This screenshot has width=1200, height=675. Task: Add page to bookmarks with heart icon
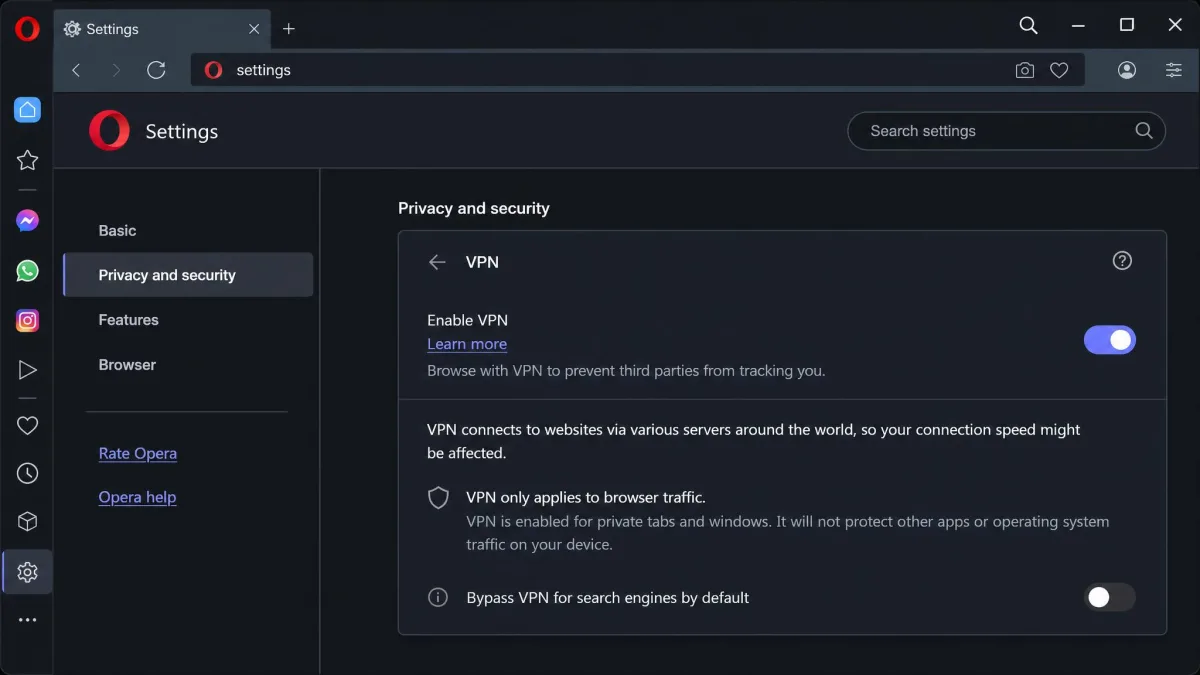pyautogui.click(x=1059, y=70)
